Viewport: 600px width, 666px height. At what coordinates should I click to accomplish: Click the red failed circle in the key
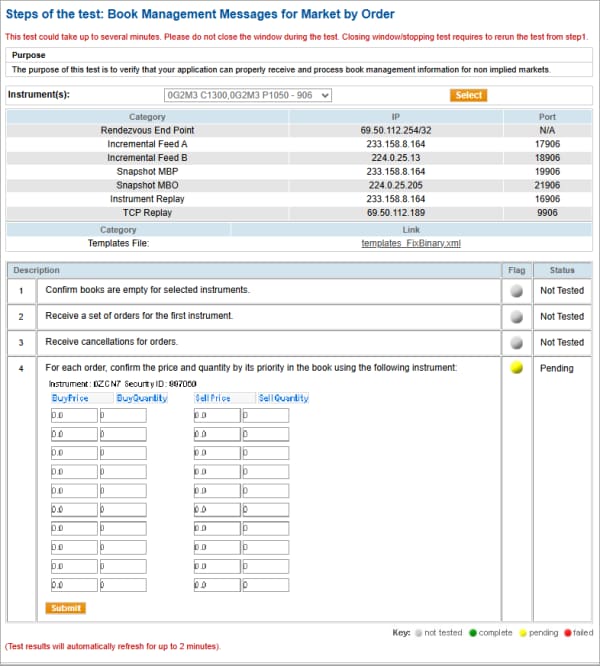tap(567, 633)
